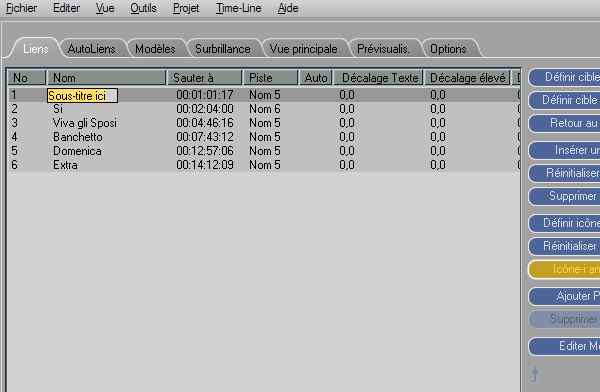Go to the Vue principale tab
The height and width of the screenshot is (392, 600).
point(303,49)
